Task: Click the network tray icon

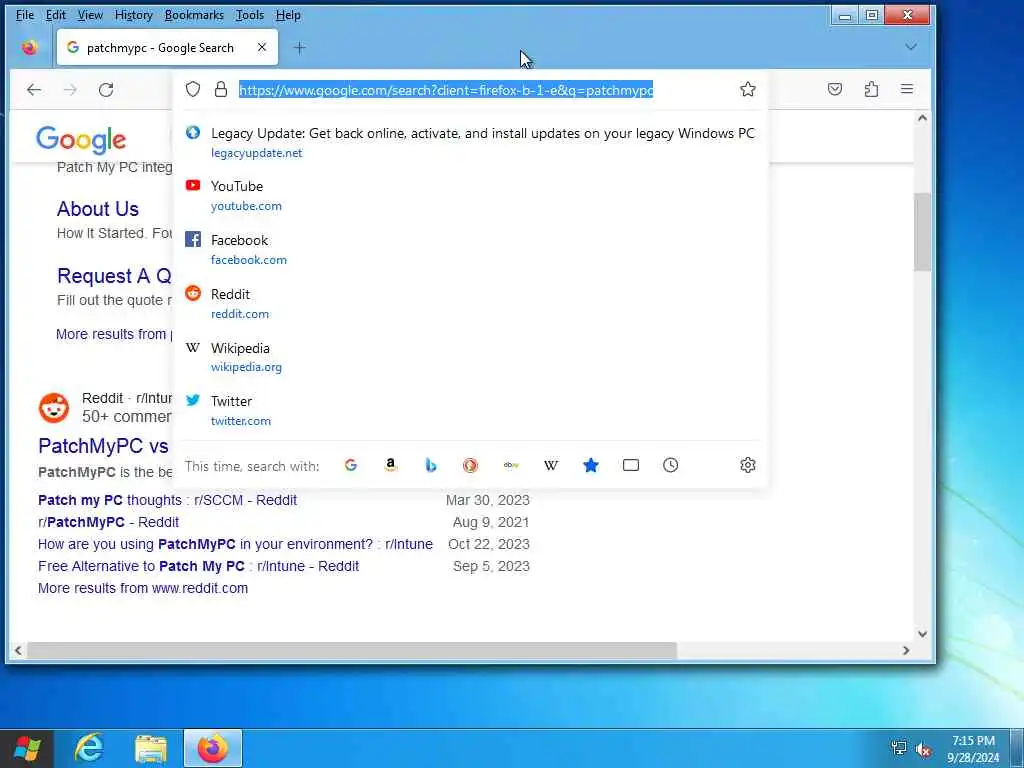Action: point(899,748)
